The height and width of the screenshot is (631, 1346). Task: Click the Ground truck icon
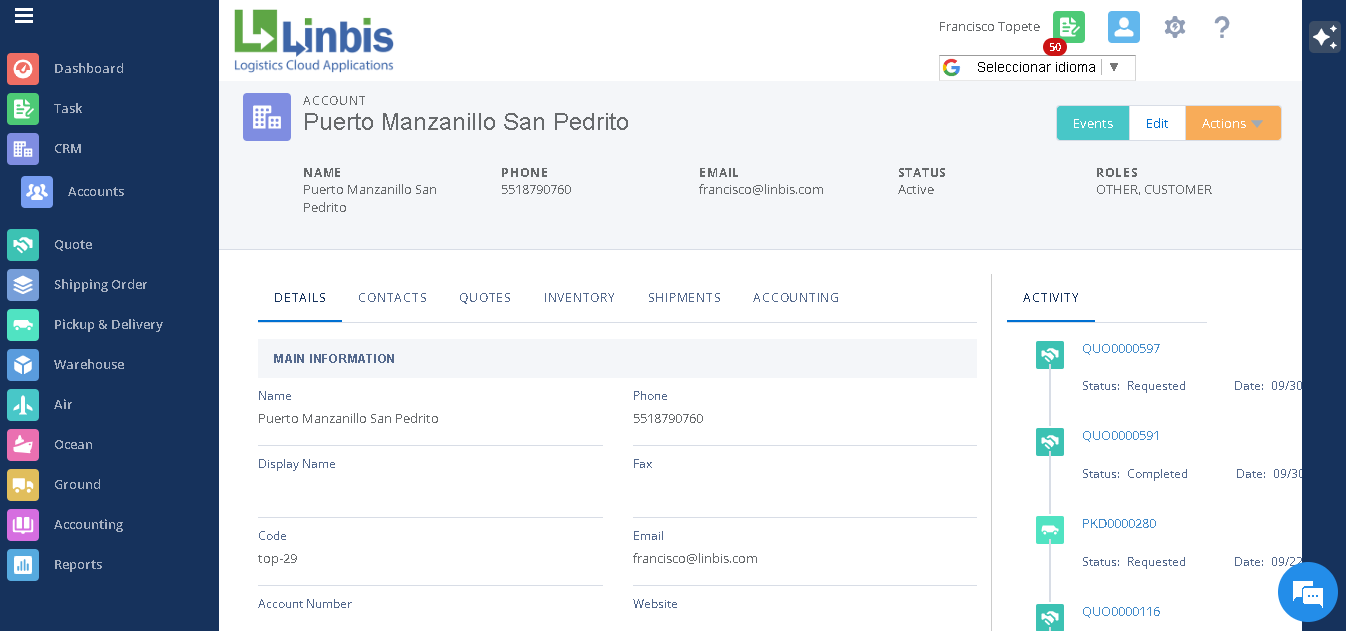click(23, 485)
